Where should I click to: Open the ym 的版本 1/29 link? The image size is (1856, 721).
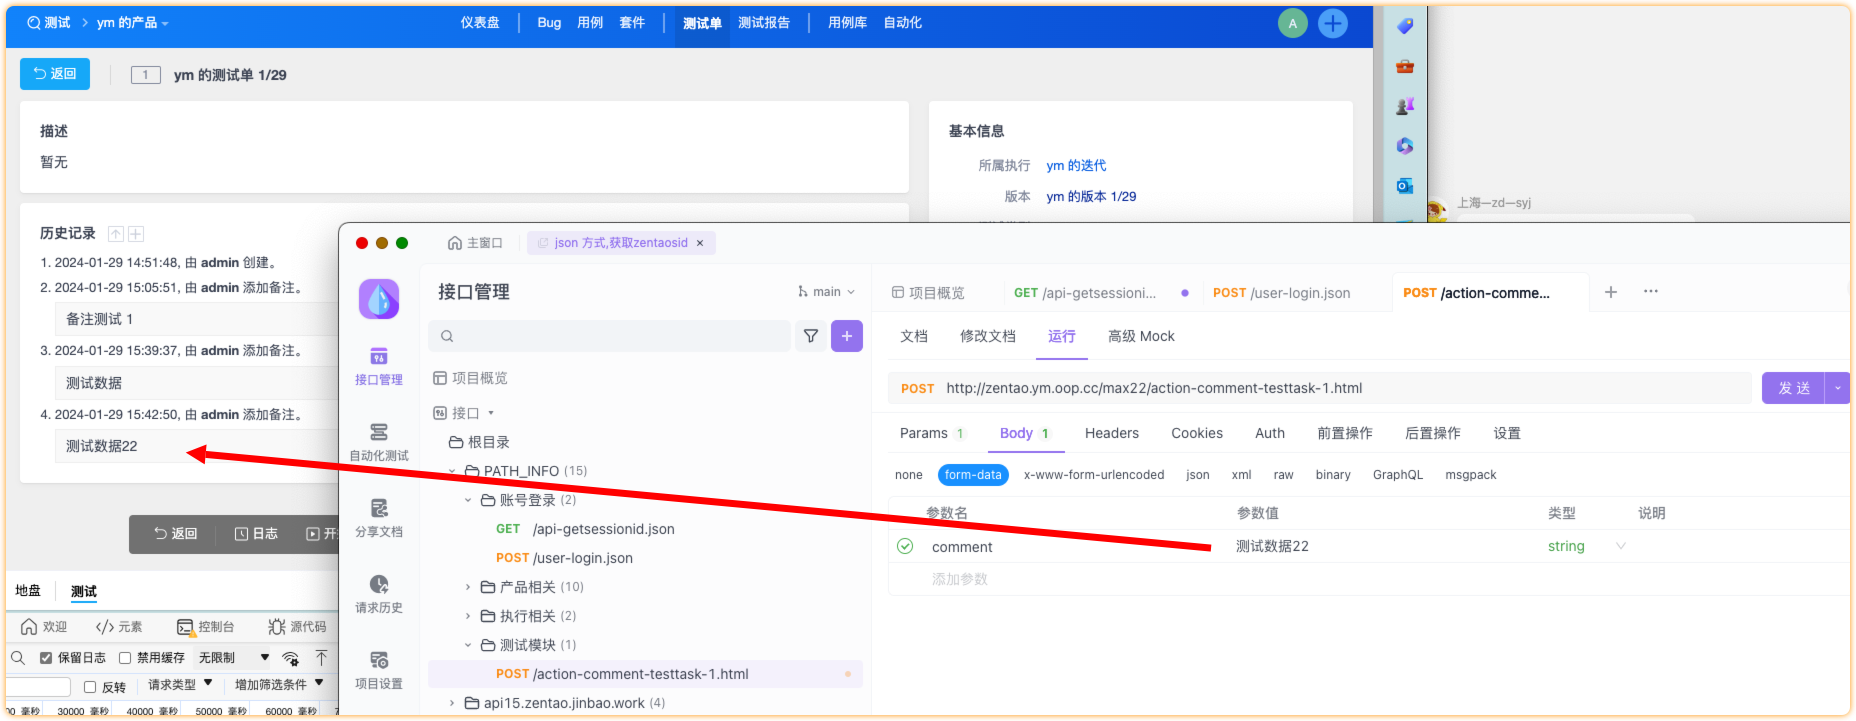[x=1091, y=197]
